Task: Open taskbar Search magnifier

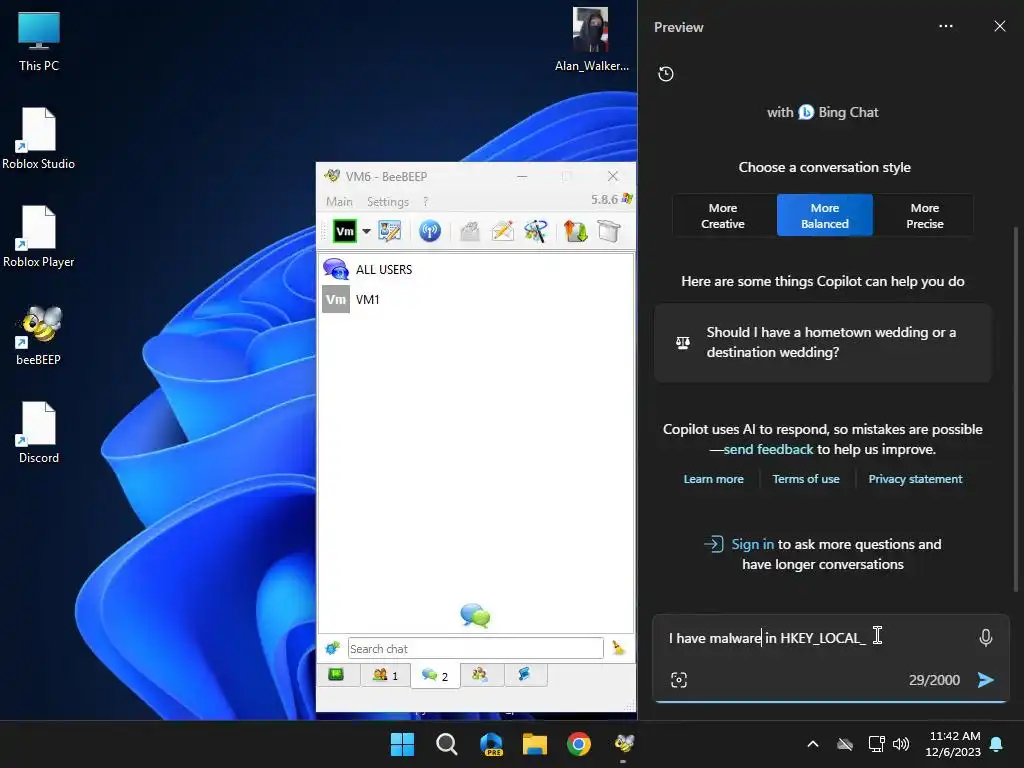Action: pos(447,744)
